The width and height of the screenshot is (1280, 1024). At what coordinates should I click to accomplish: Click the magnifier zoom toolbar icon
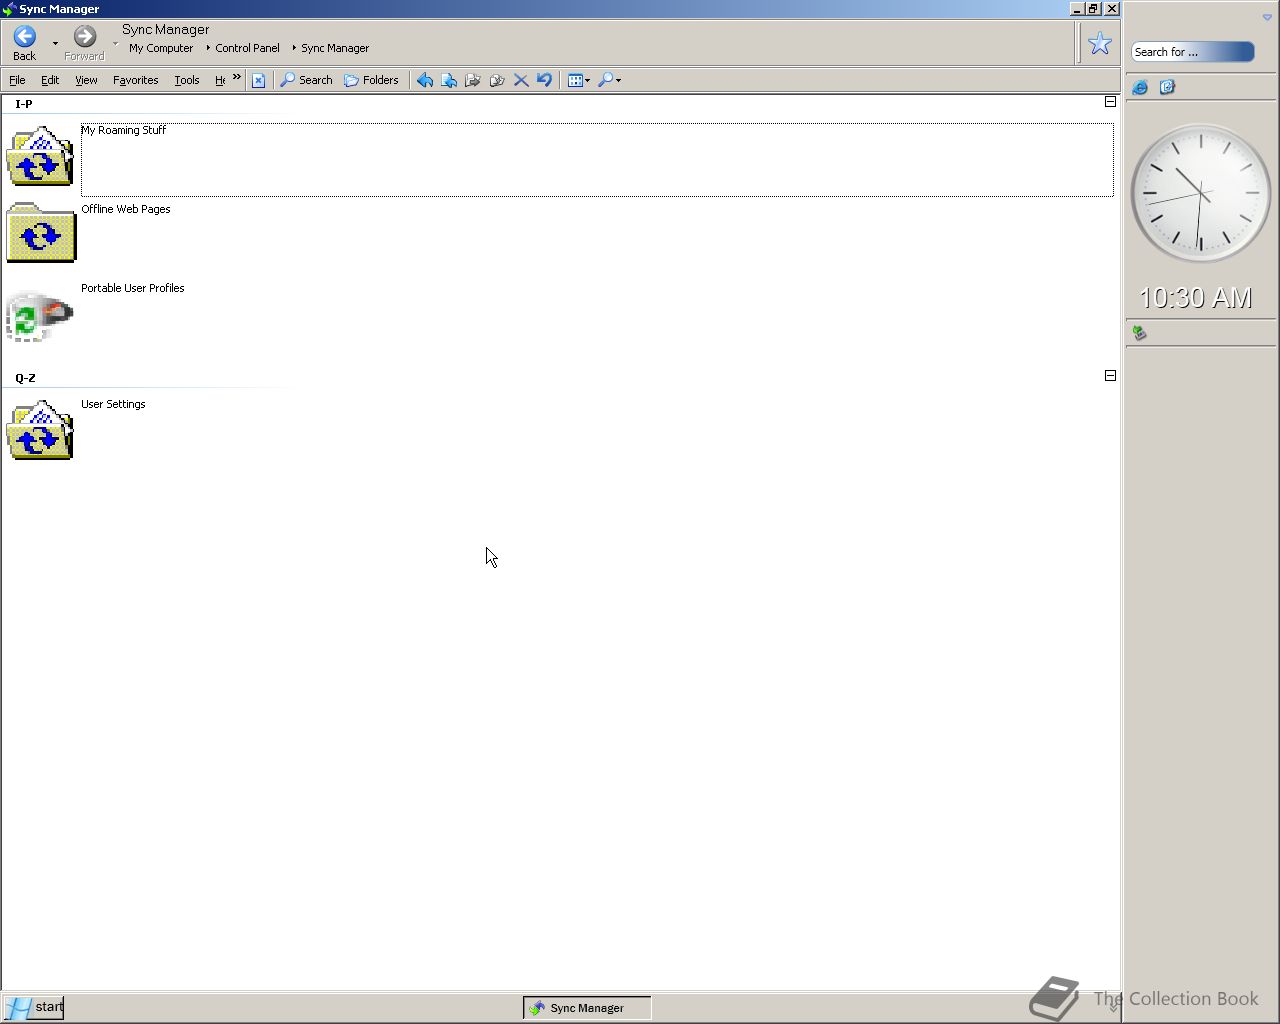click(605, 80)
